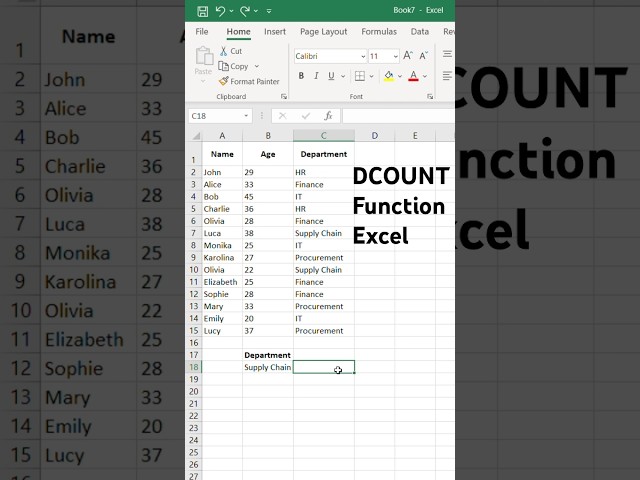The image size is (640, 480).
Task: Apply red Font Color
Action: (413, 76)
